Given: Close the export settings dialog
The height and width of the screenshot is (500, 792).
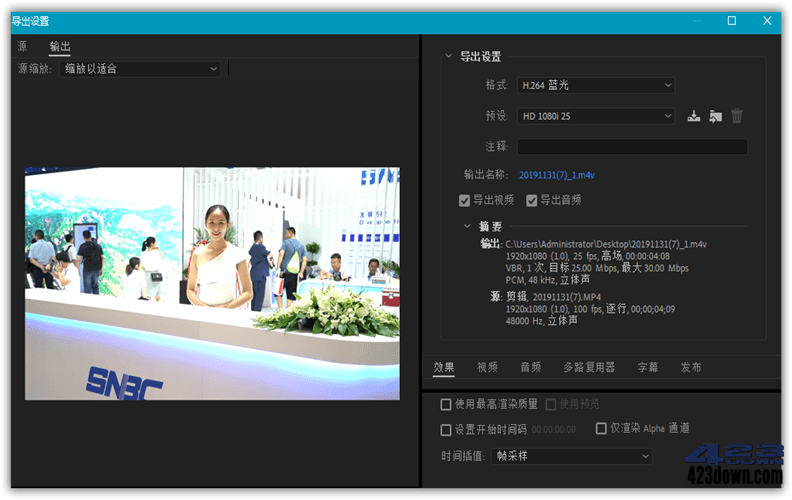Looking at the screenshot, I should point(767,20).
